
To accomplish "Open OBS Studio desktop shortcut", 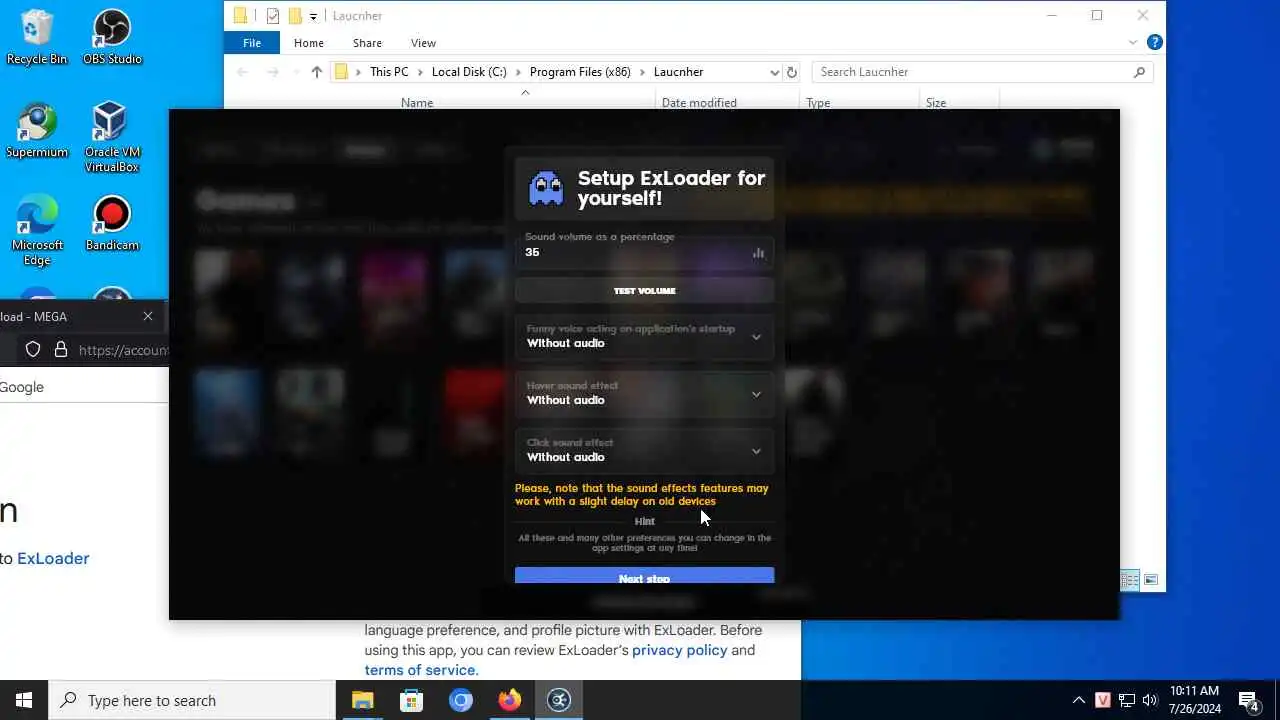I will 112,37.
